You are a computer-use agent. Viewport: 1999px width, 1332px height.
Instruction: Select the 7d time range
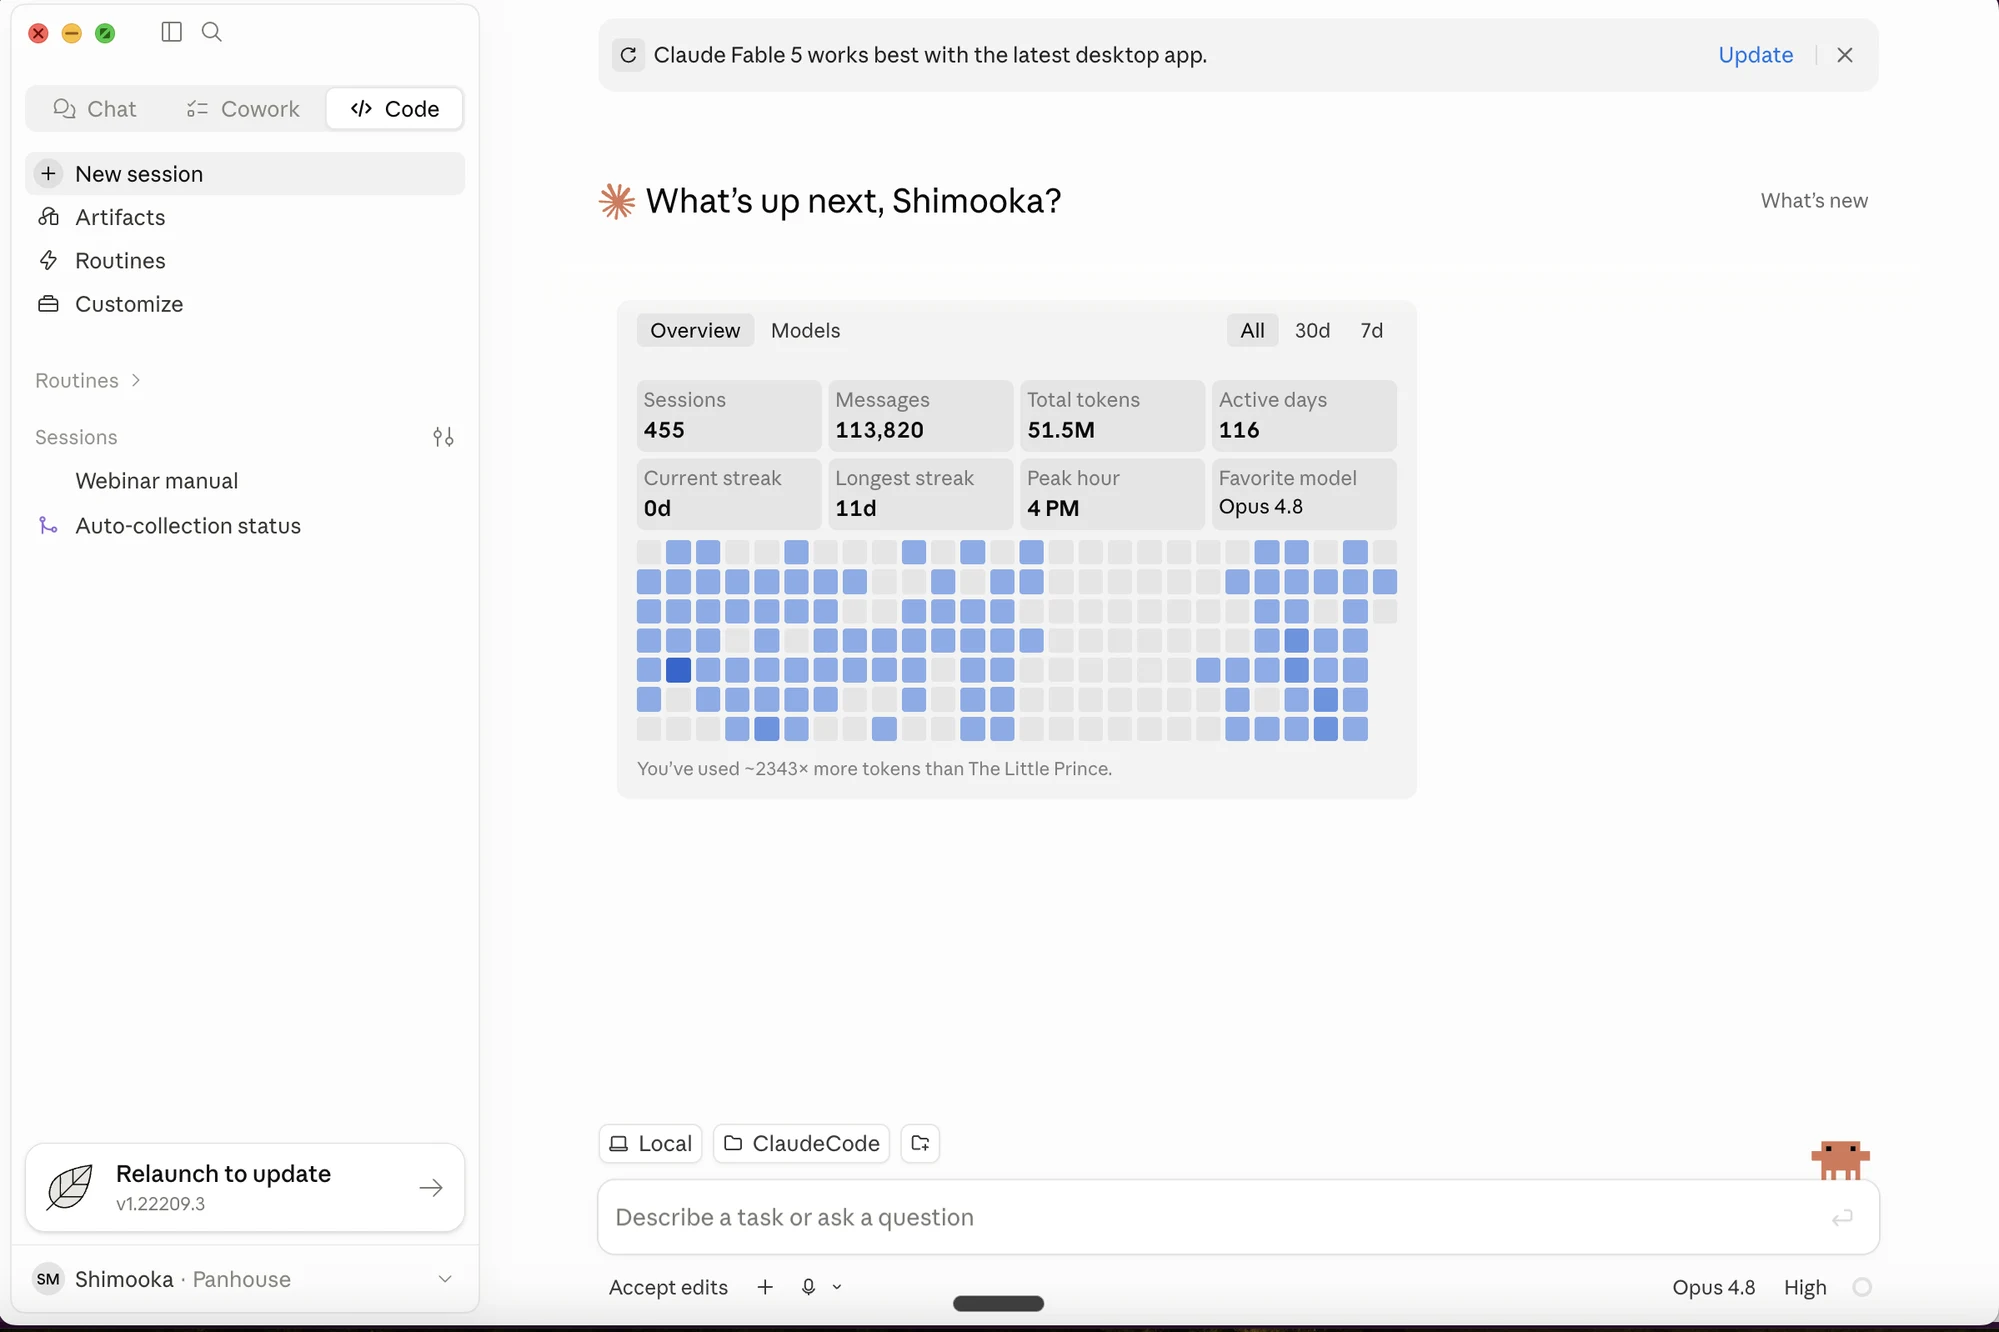(1371, 331)
